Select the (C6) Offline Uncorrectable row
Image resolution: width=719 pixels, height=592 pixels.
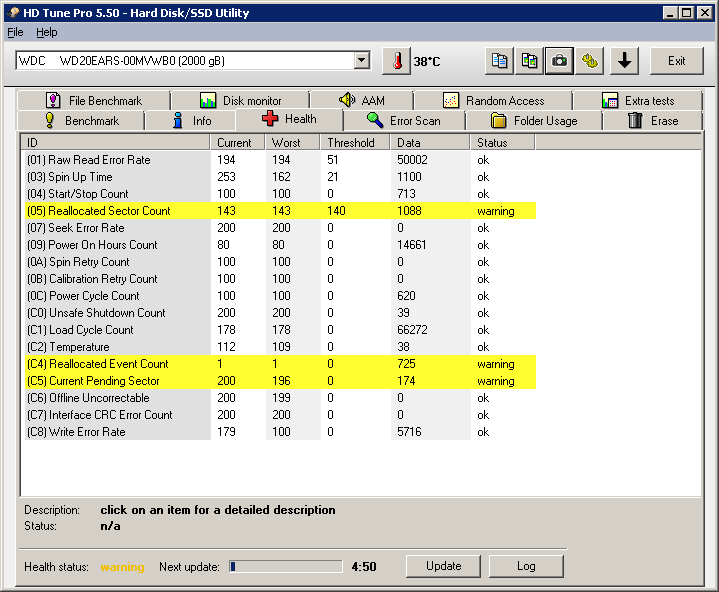280,398
